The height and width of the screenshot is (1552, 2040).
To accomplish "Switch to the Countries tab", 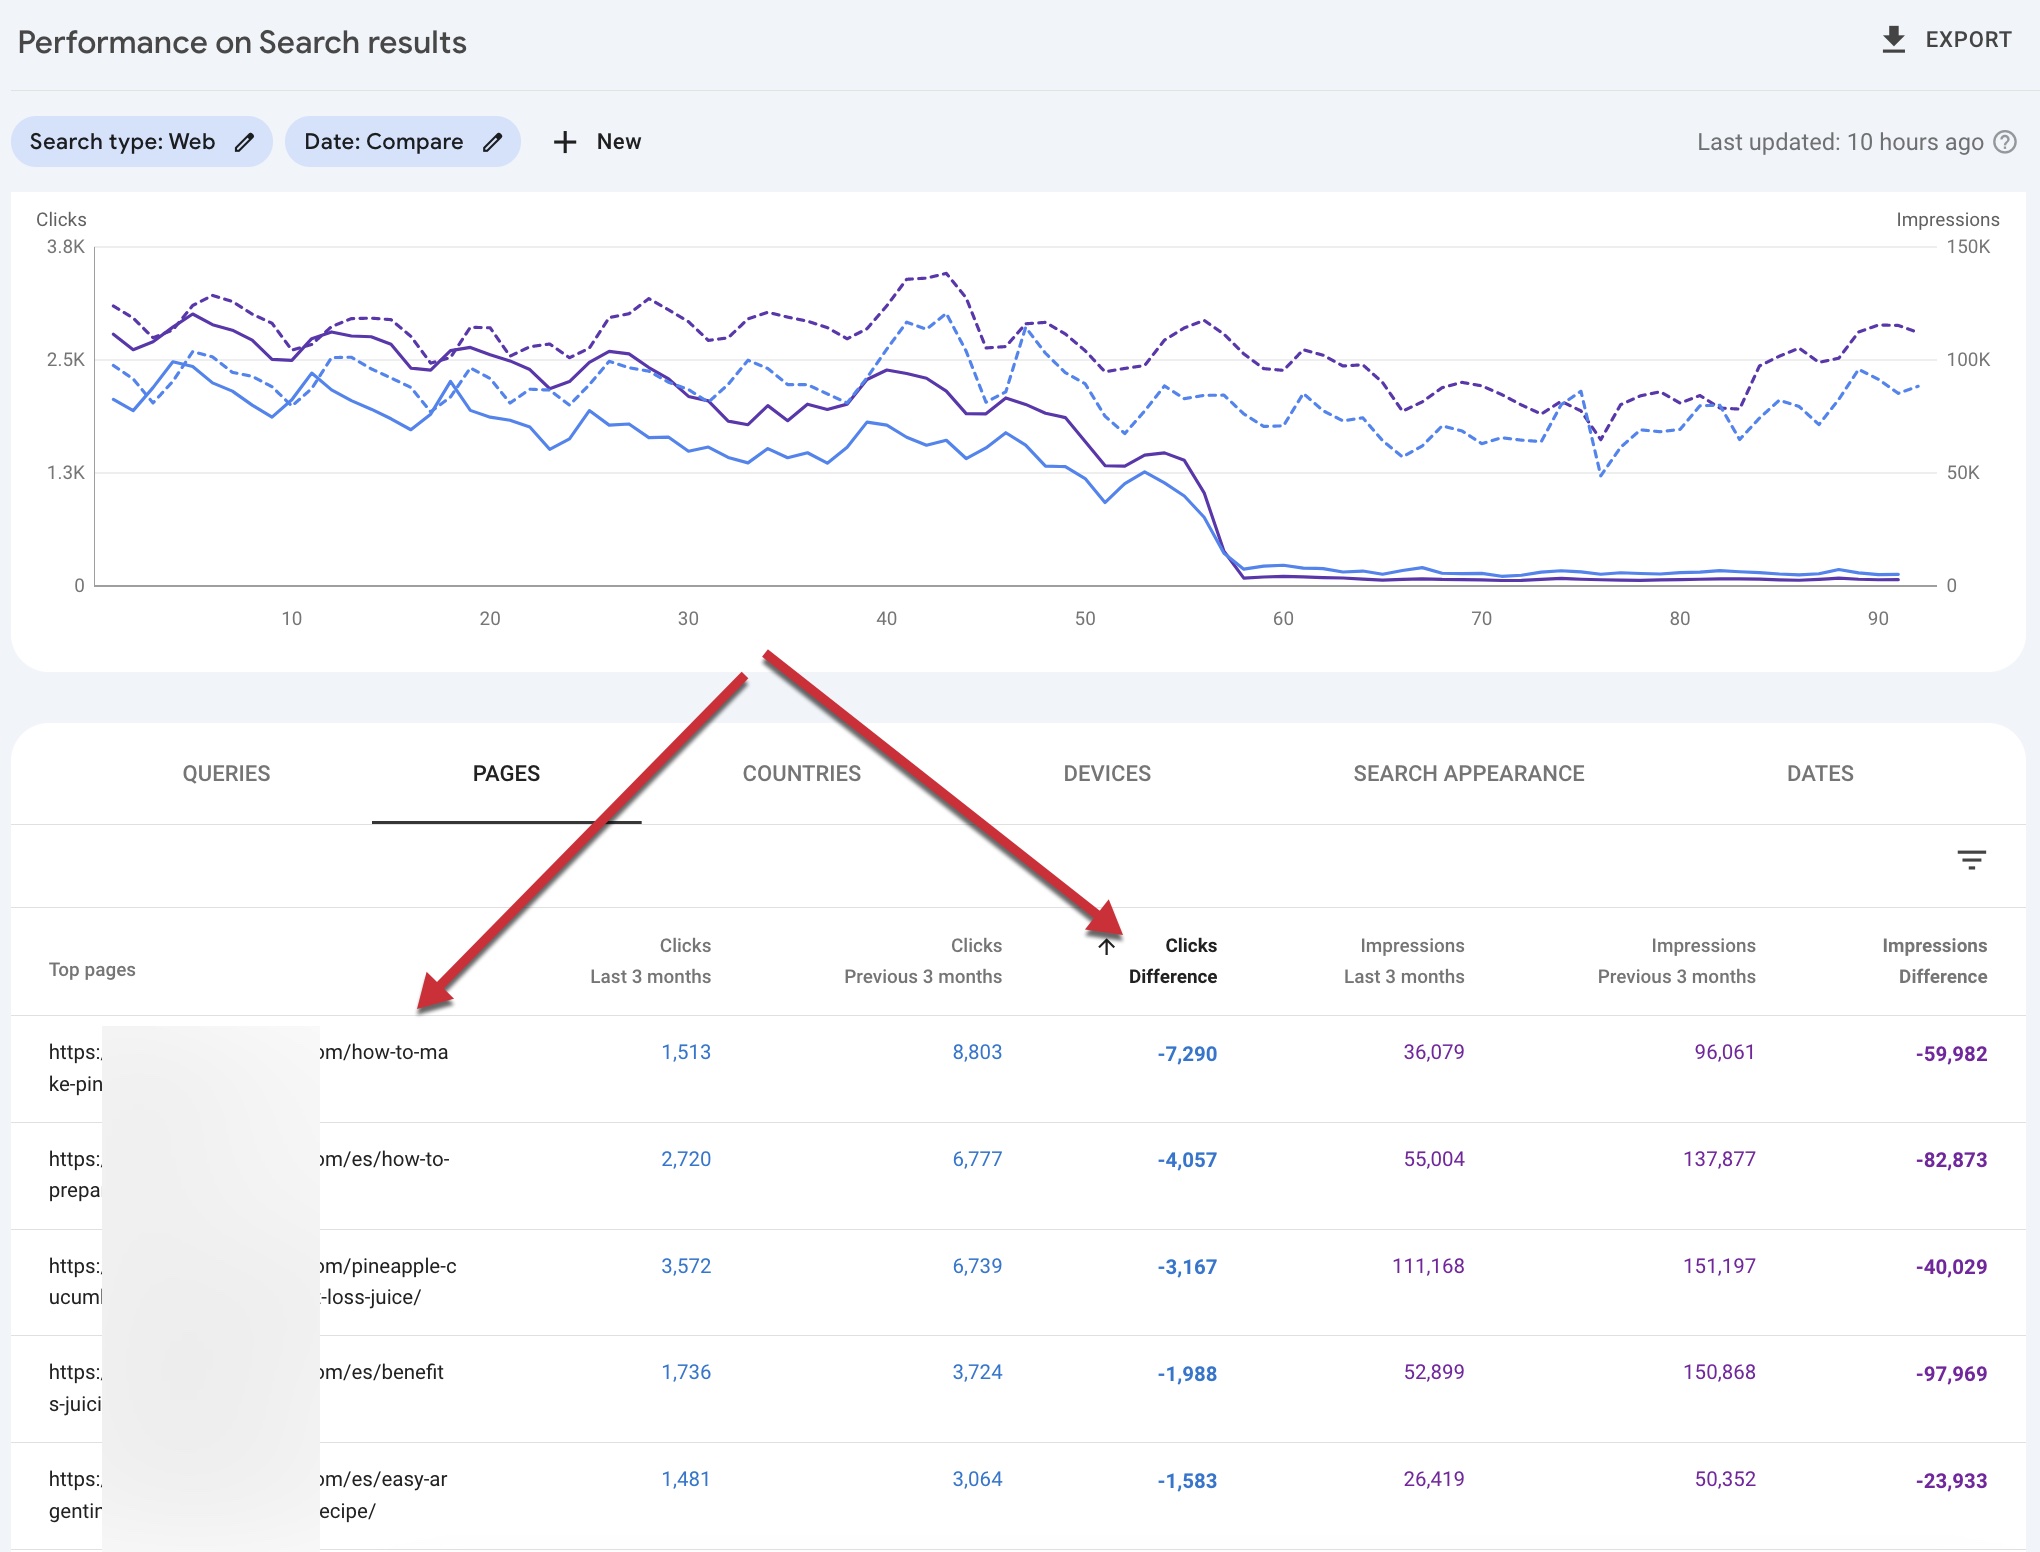I will [x=801, y=773].
